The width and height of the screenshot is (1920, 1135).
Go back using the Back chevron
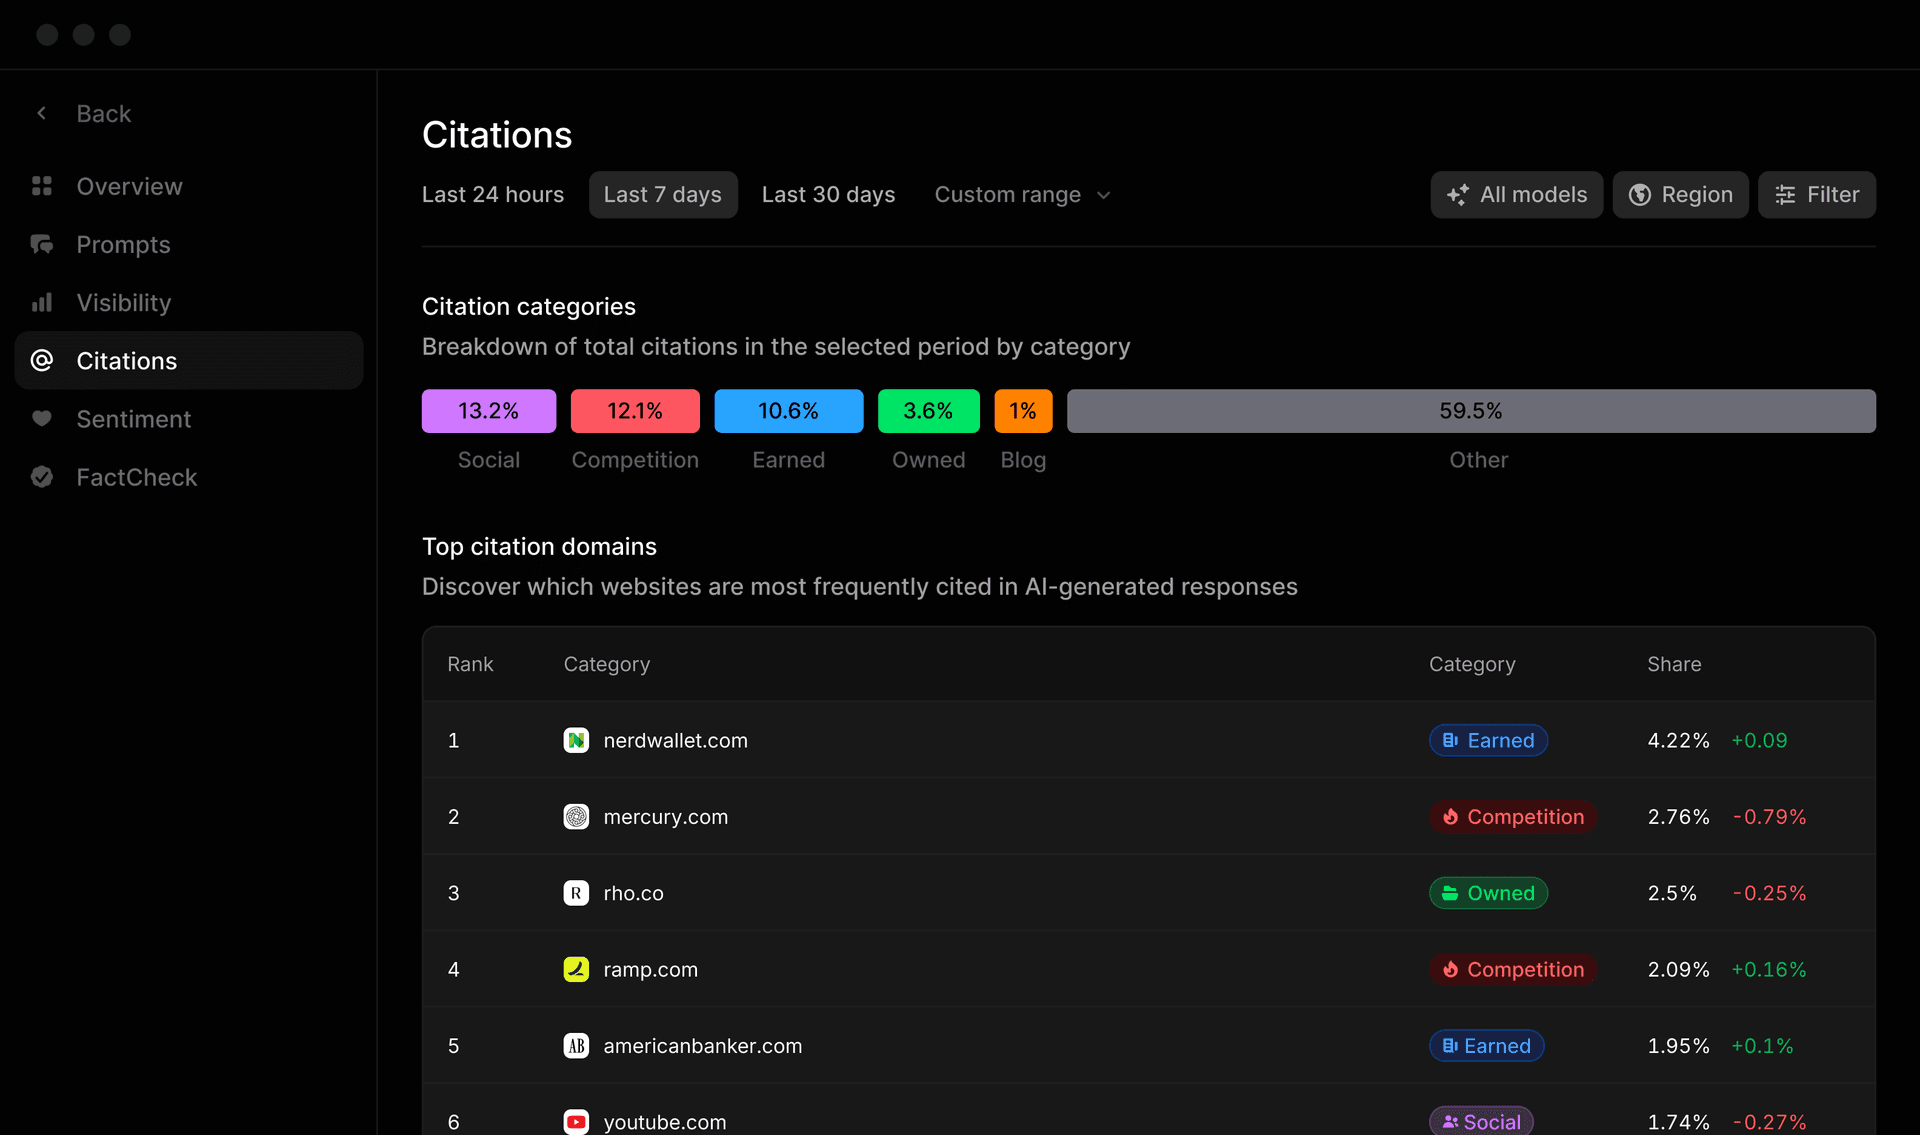pos(42,113)
